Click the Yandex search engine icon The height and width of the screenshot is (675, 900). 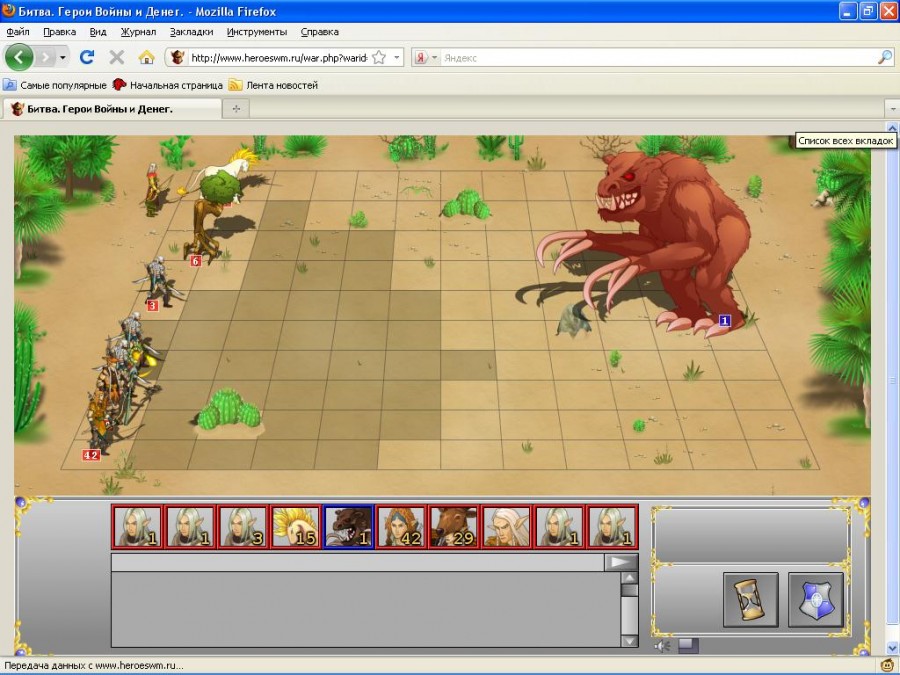[421, 57]
